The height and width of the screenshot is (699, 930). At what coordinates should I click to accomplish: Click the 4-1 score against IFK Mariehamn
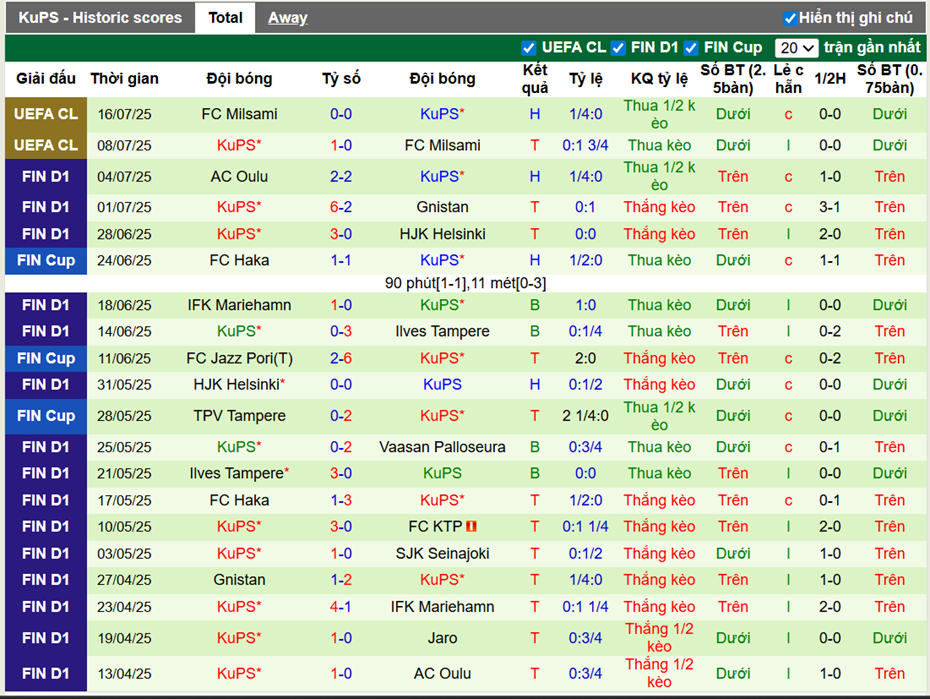[341, 607]
